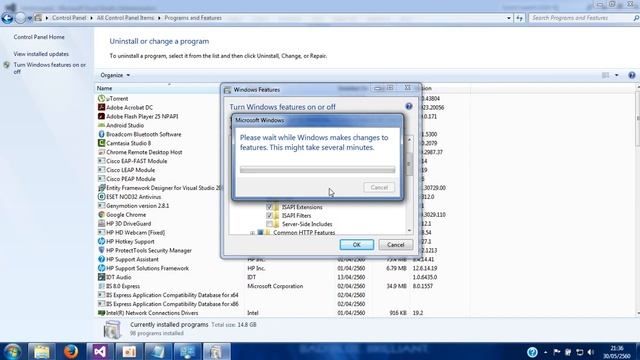Open Control Panel Home link
This screenshot has height=360, width=640.
tap(39, 37)
